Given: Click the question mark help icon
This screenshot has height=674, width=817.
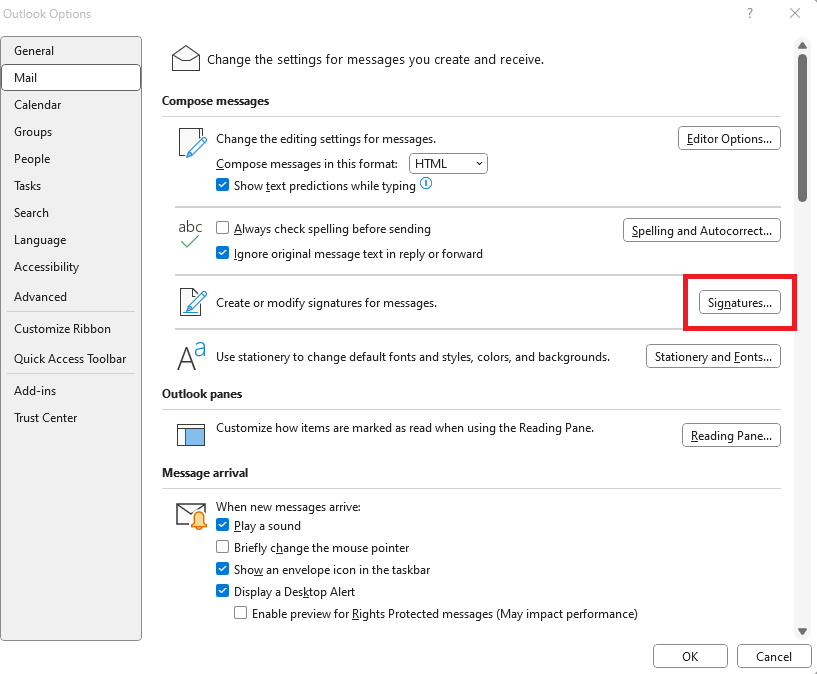Looking at the screenshot, I should 750,13.
